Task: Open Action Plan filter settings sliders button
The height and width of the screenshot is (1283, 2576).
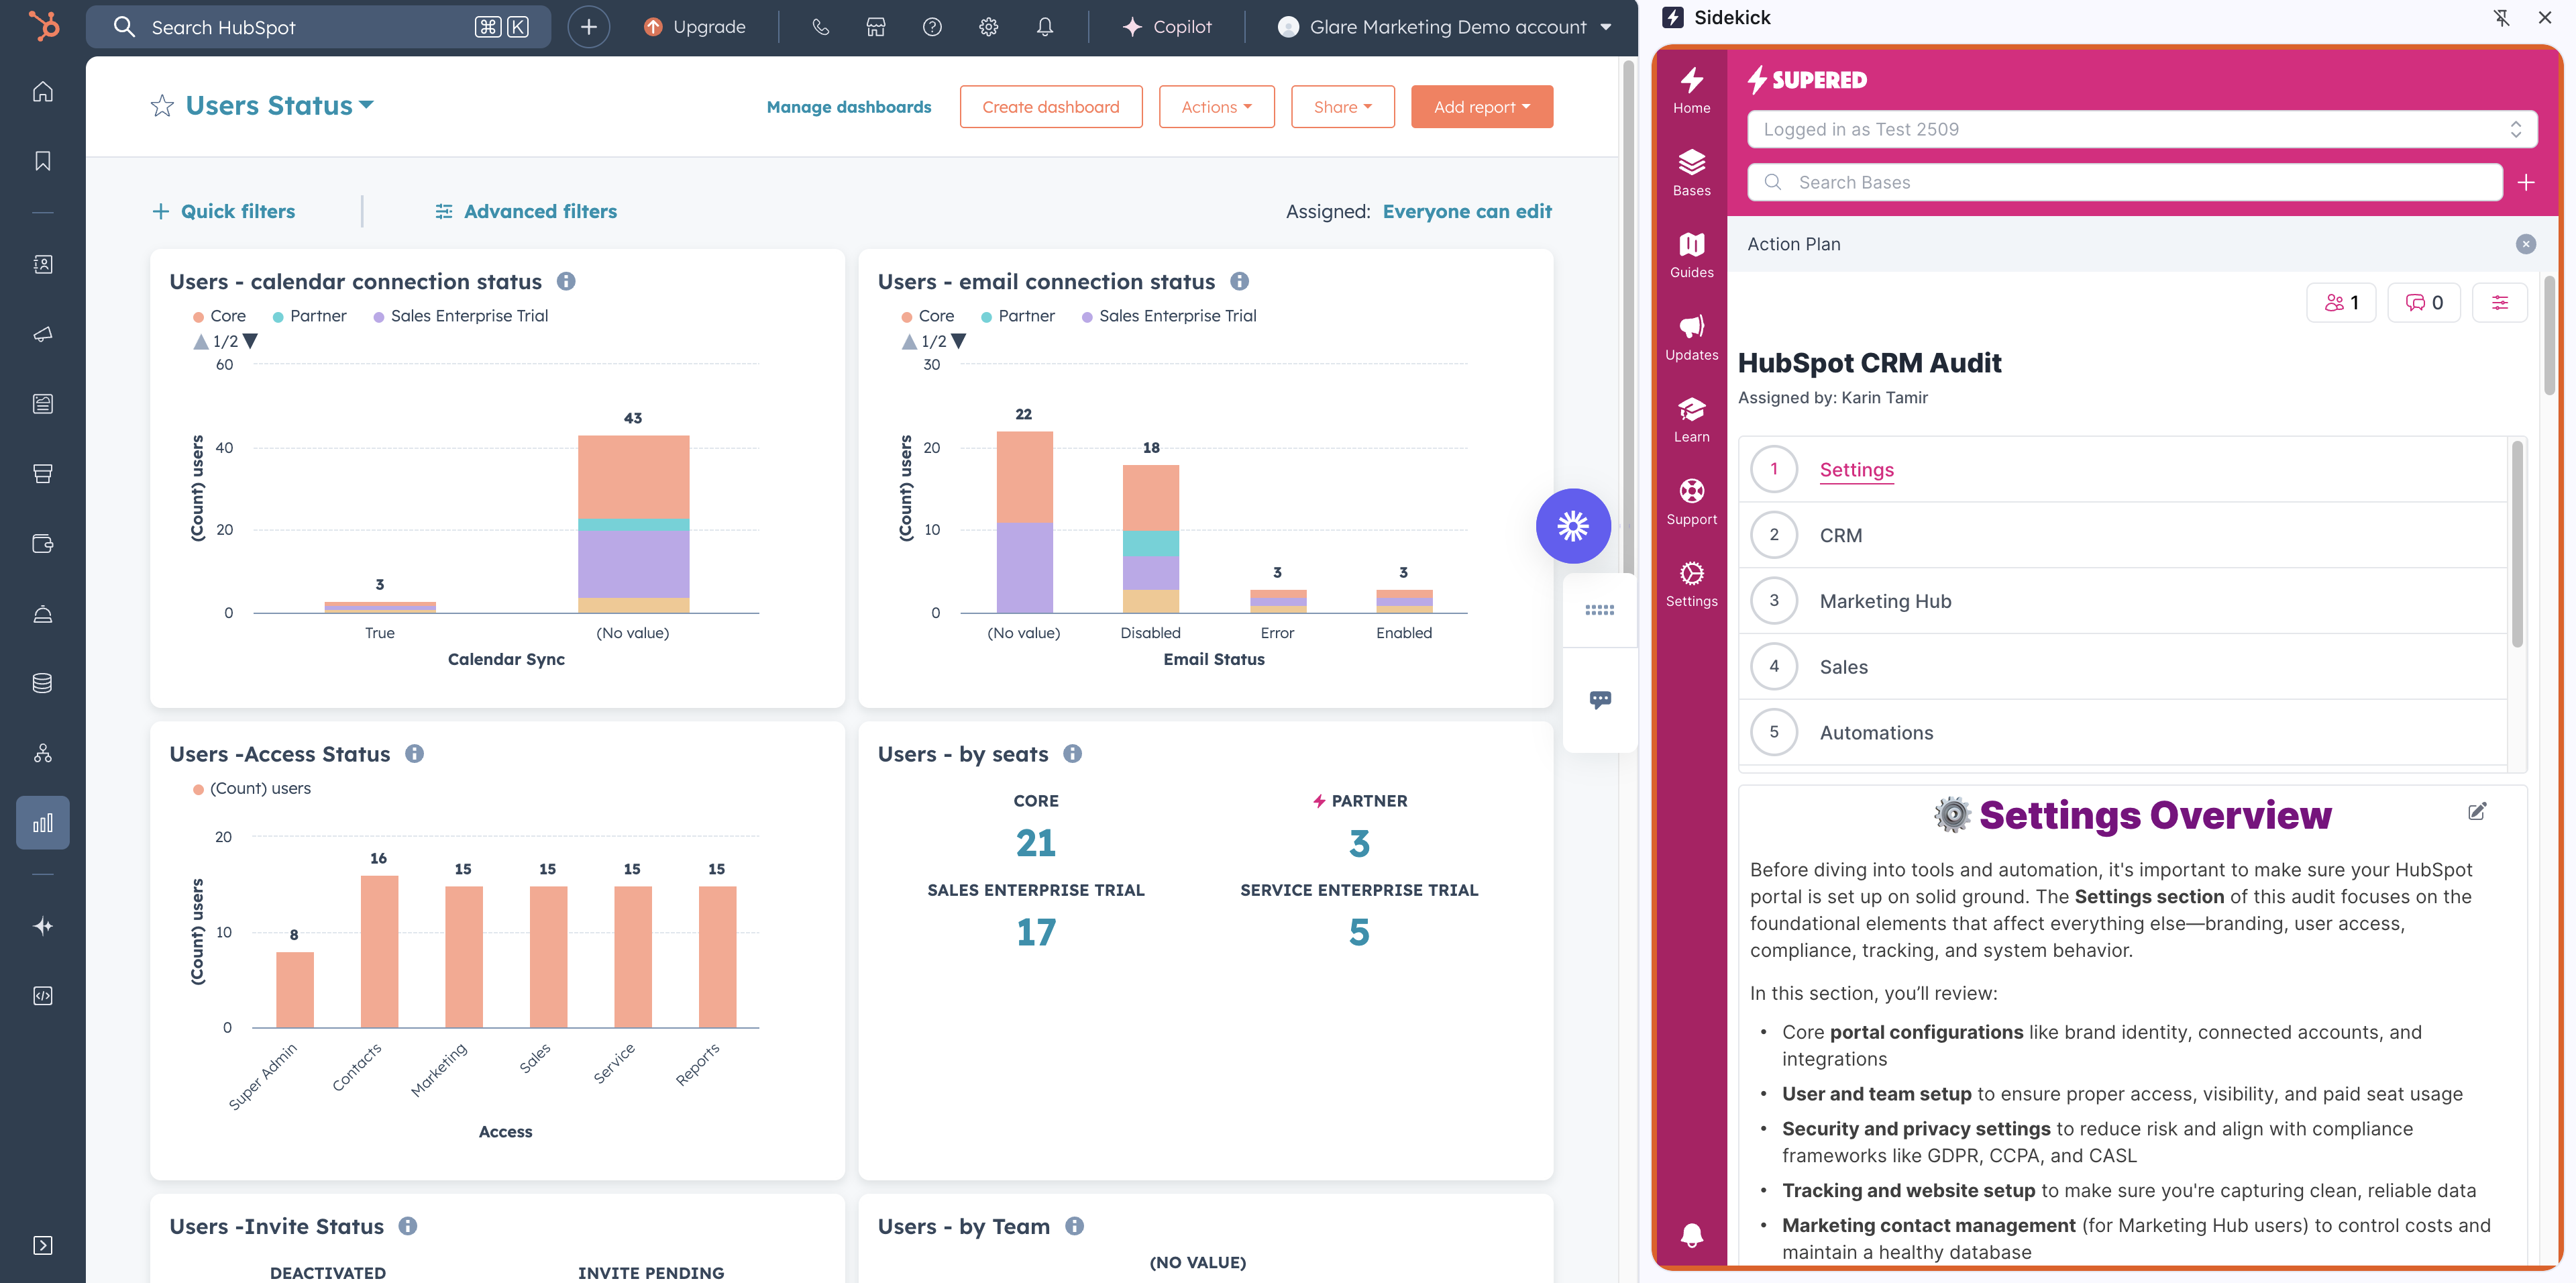Action: click(x=2499, y=302)
